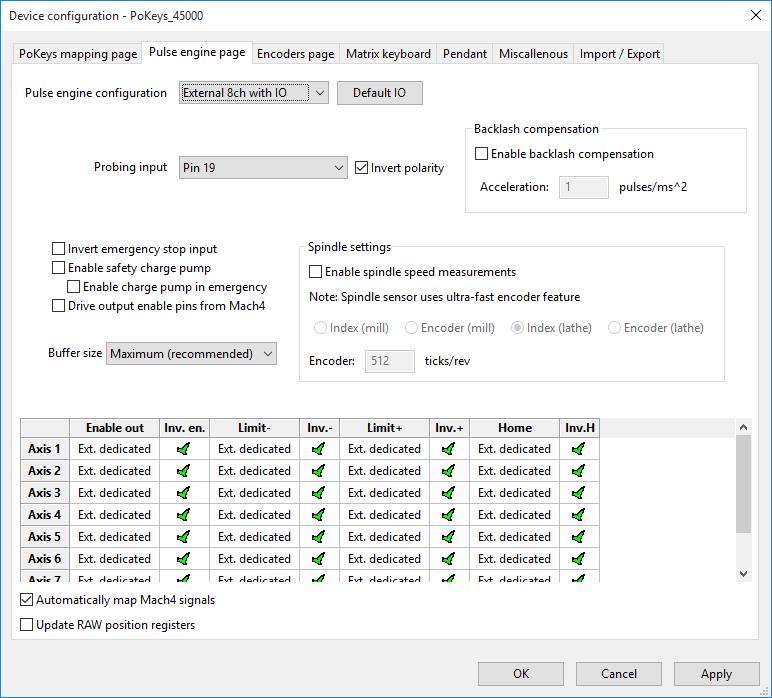The height and width of the screenshot is (698, 772).
Task: Open Miscallenous tab
Action: (x=533, y=54)
